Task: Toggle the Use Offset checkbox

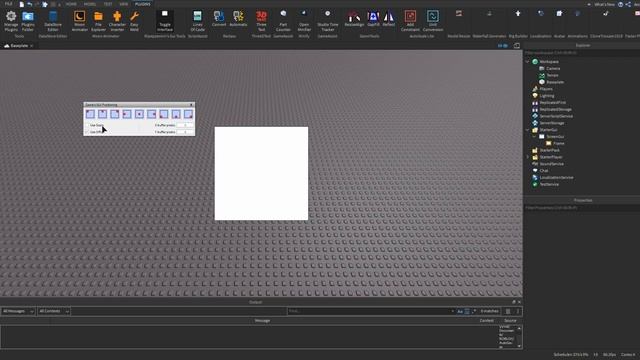Action: [87, 132]
